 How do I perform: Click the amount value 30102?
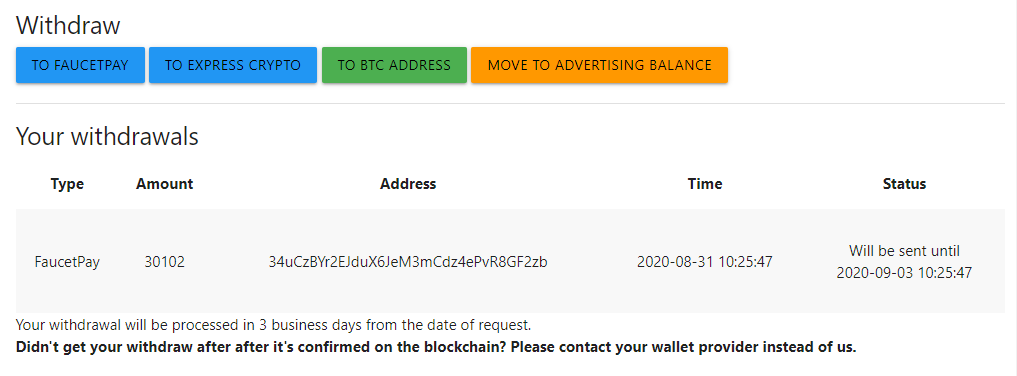[x=165, y=263]
